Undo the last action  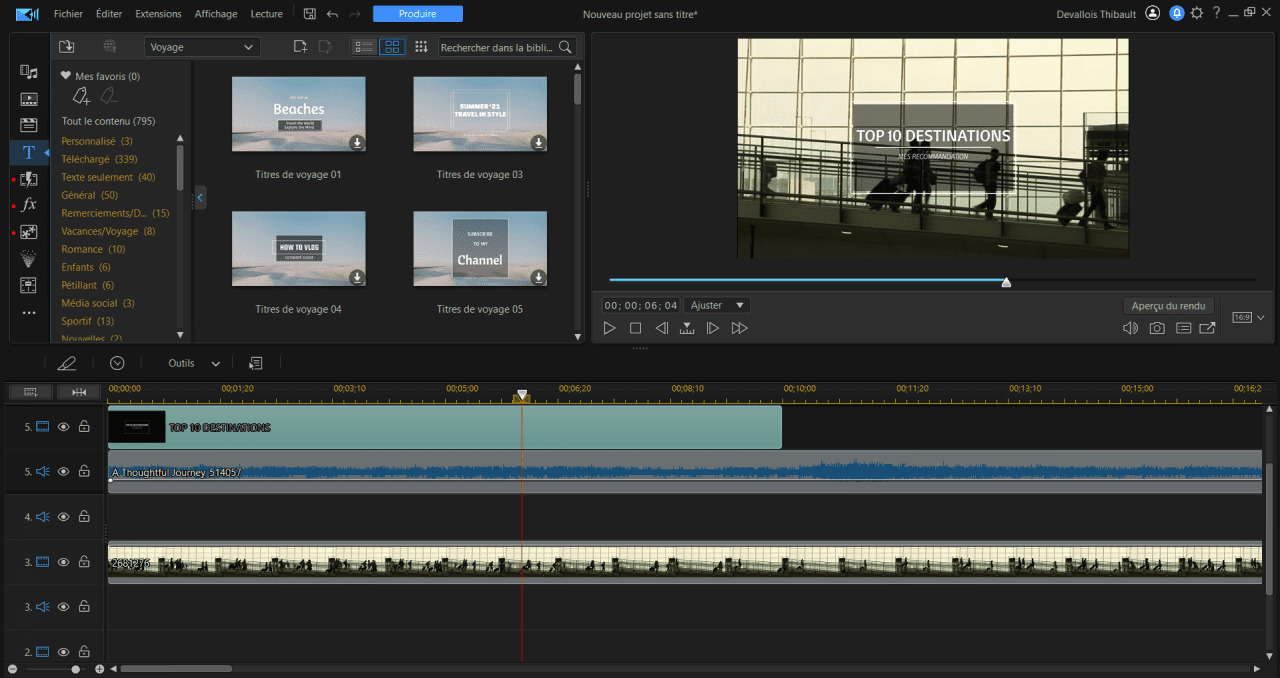pyautogui.click(x=332, y=14)
